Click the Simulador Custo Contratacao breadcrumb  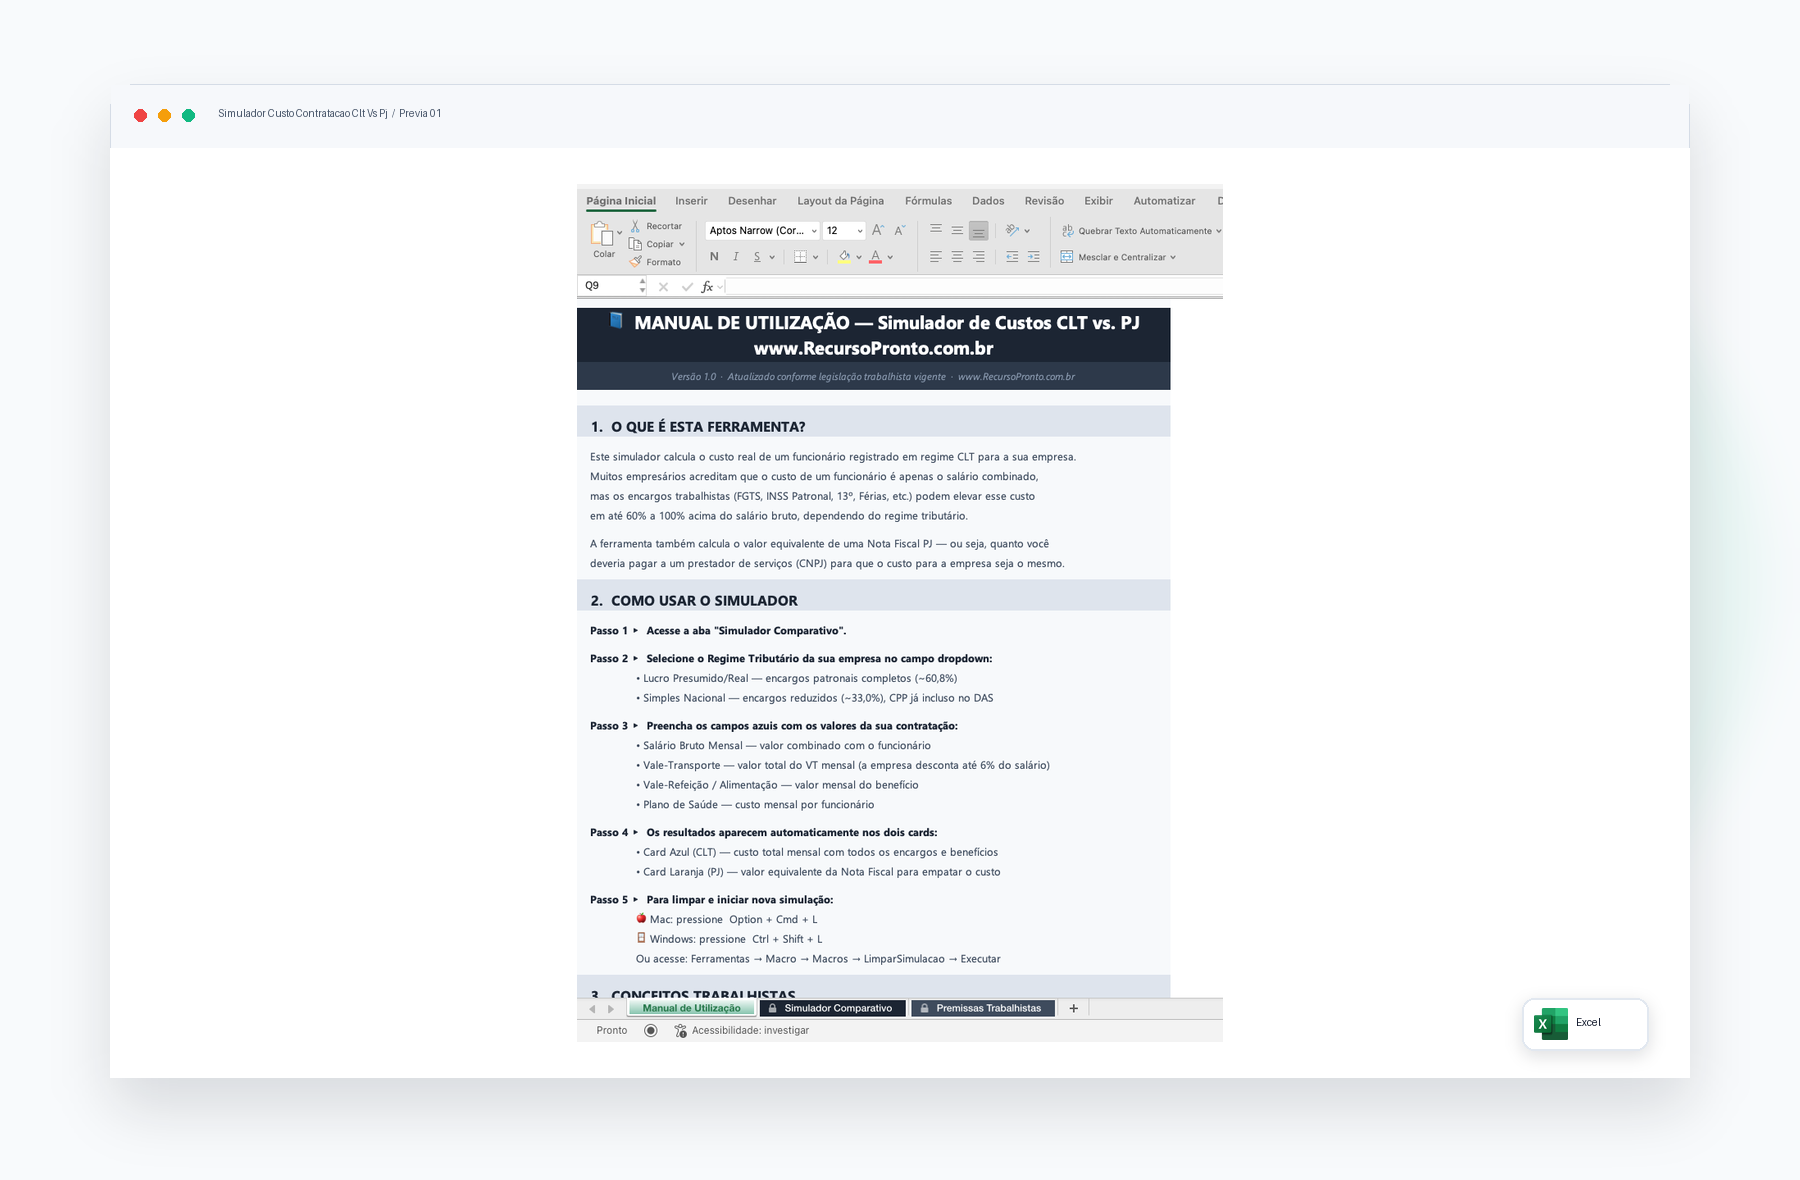[x=303, y=114]
